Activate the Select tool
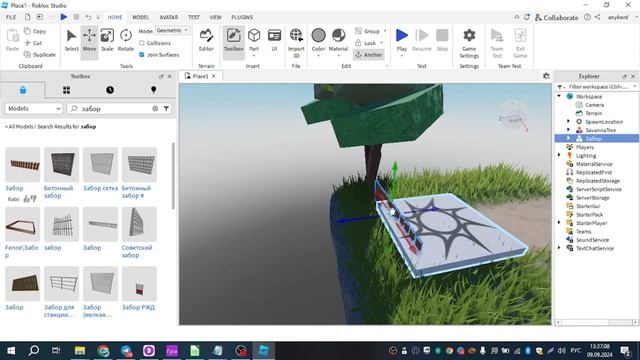 [x=71, y=40]
